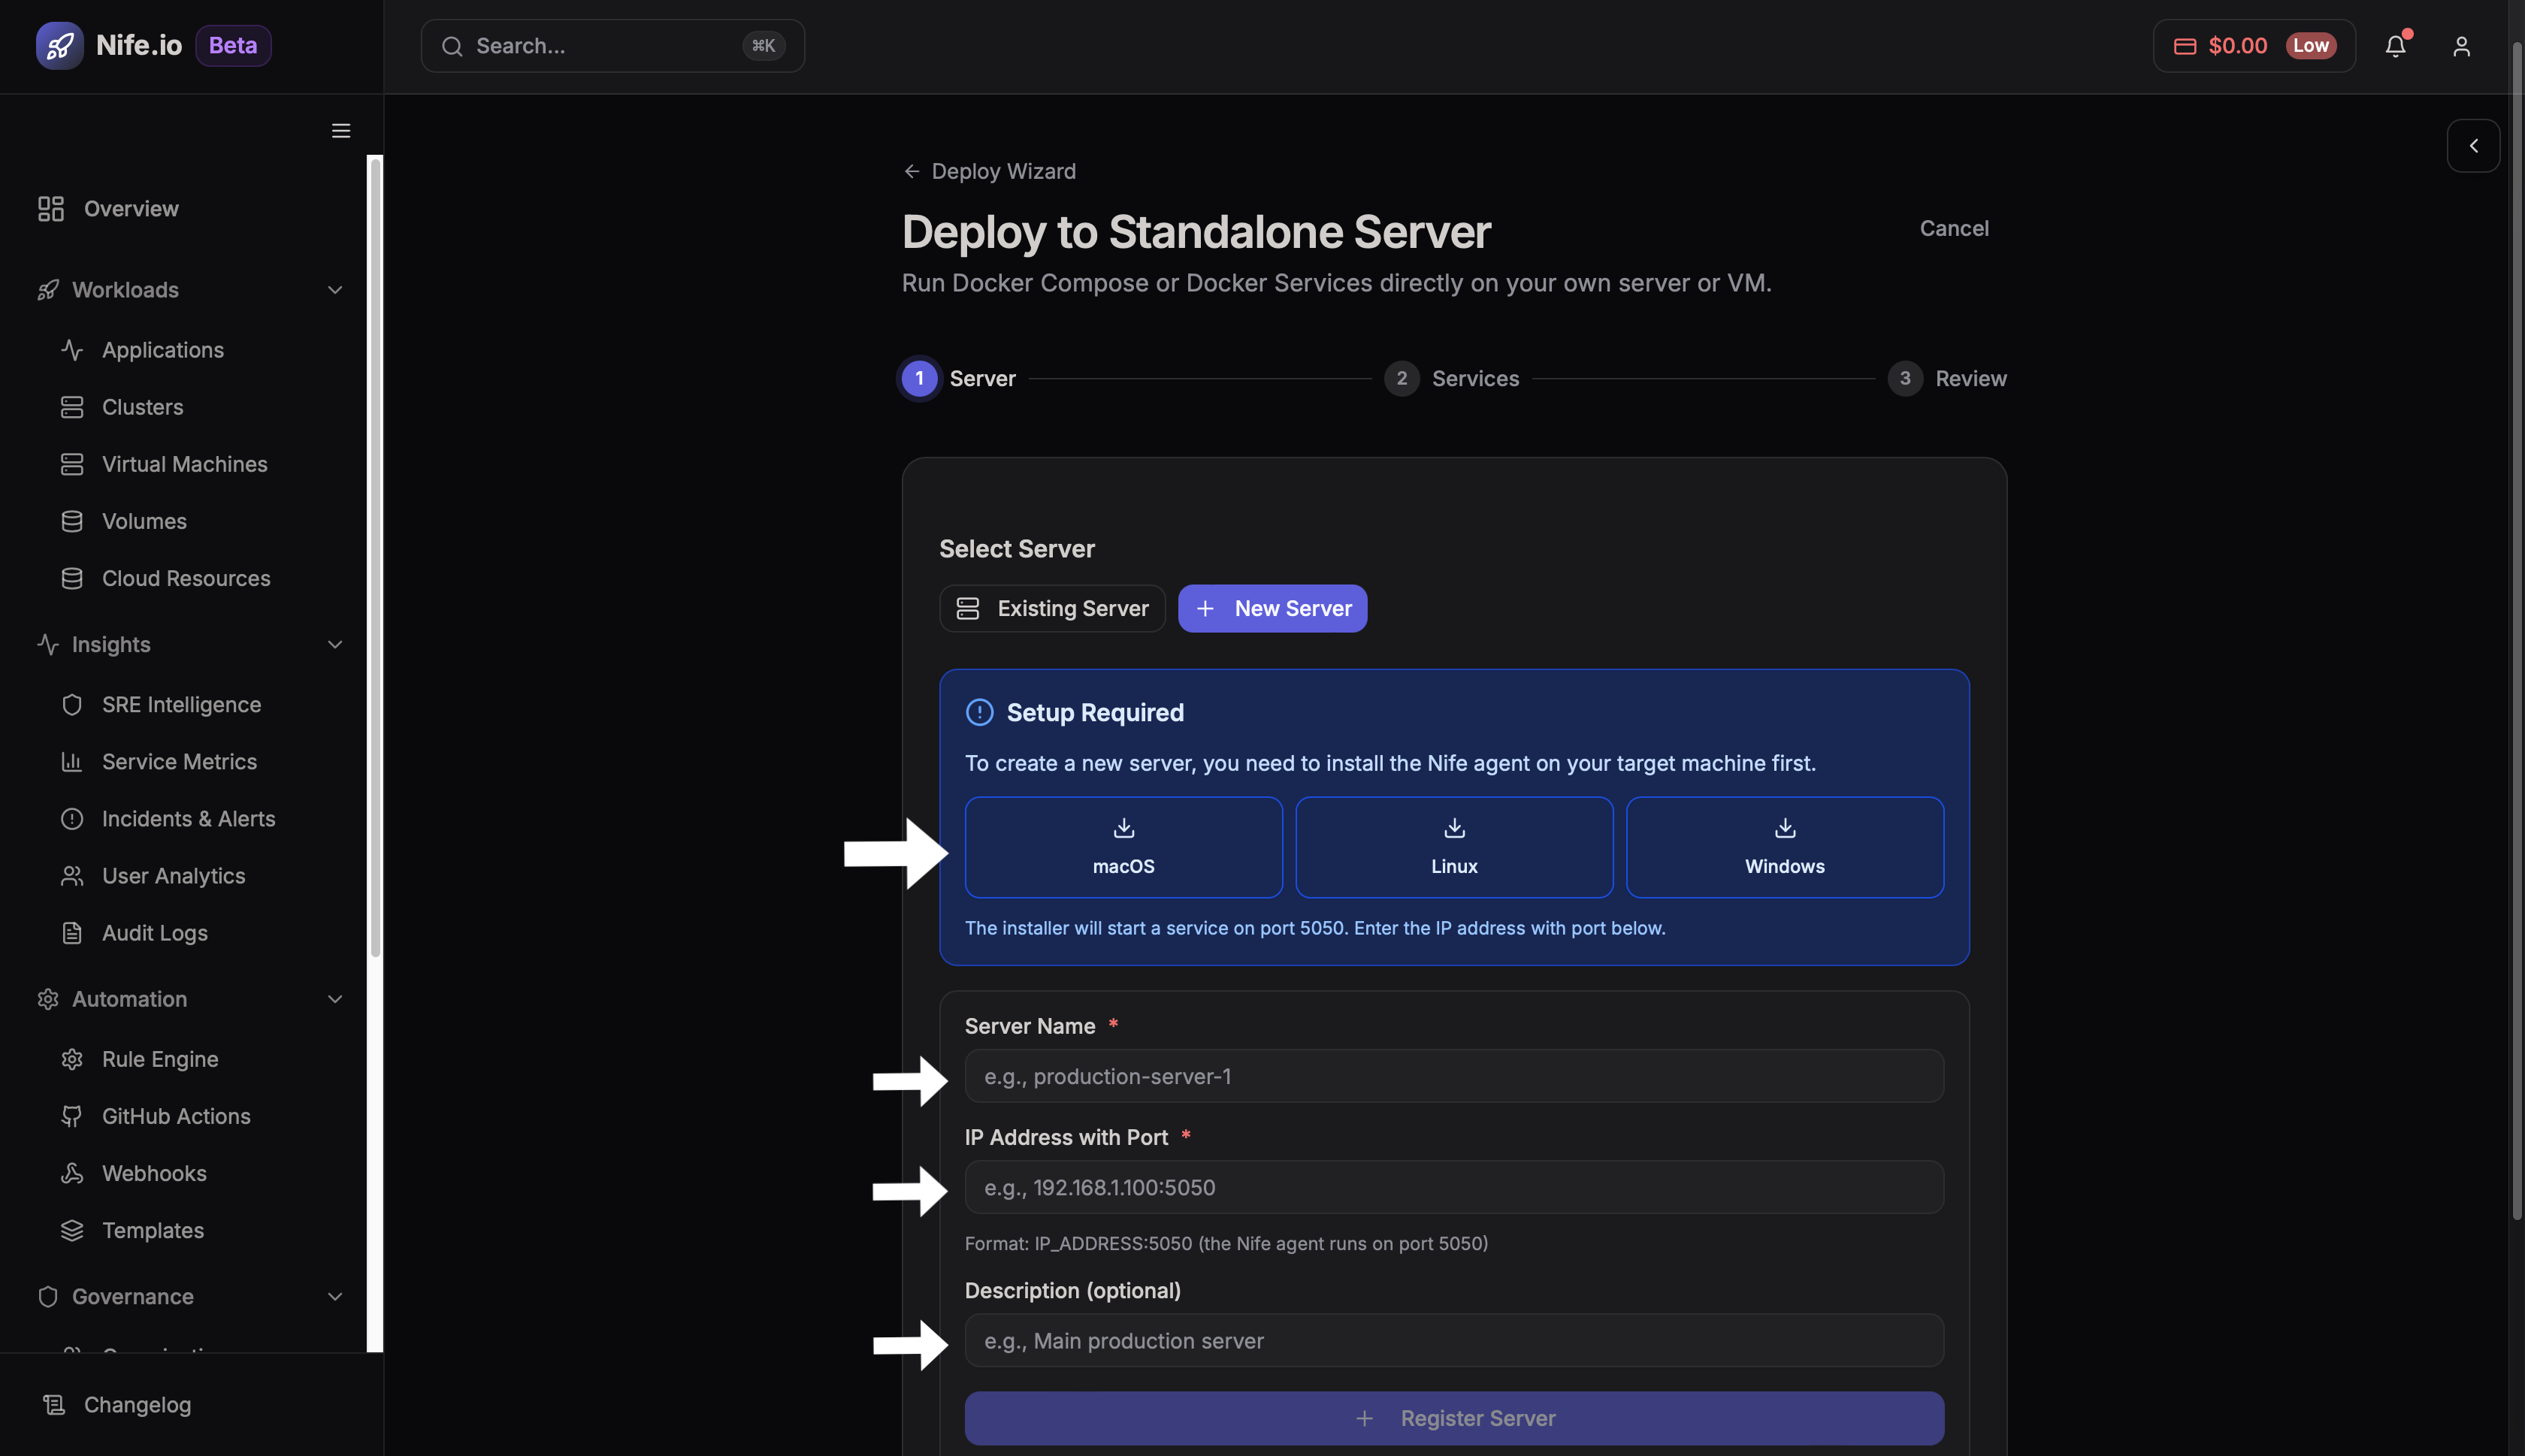Open the GitHub Actions icon in sidebar

pos(72,1116)
